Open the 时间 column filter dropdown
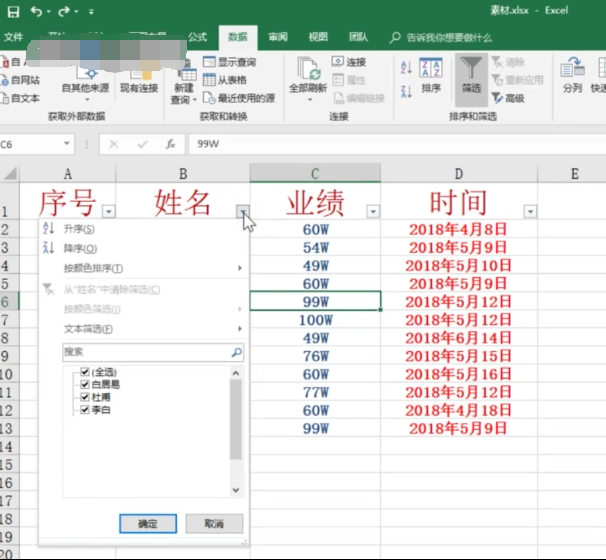Image resolution: width=606 pixels, height=560 pixels. tap(530, 212)
